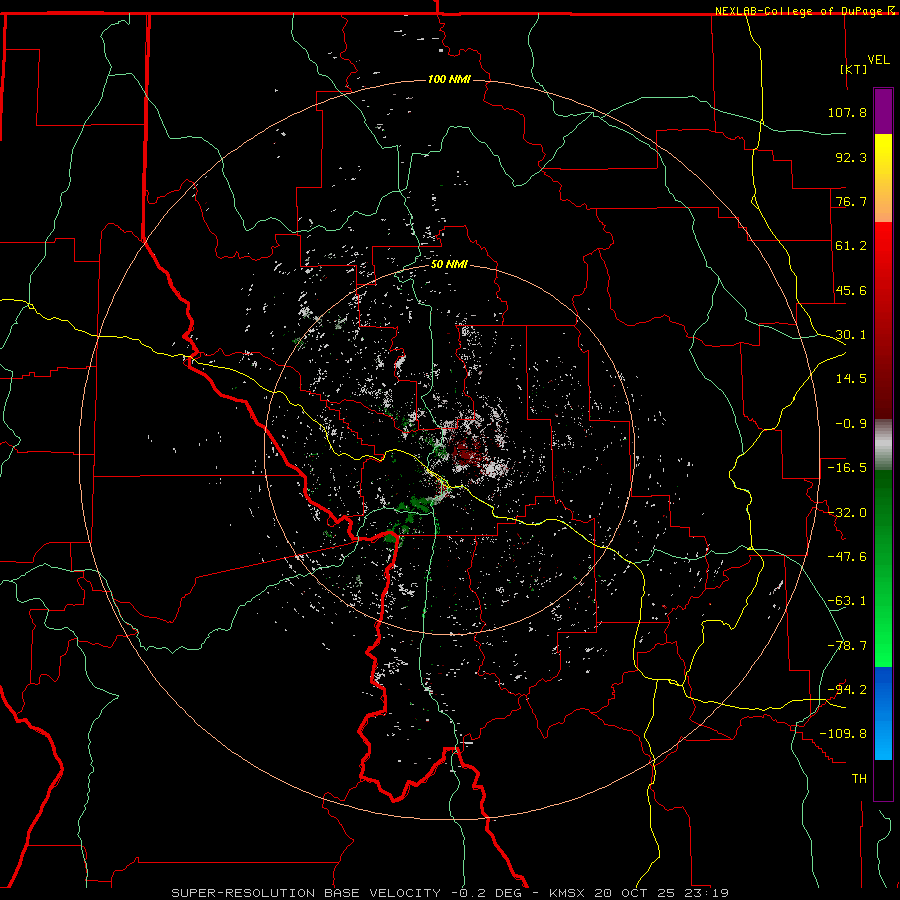Click the -16.5 scale value

pos(847,468)
